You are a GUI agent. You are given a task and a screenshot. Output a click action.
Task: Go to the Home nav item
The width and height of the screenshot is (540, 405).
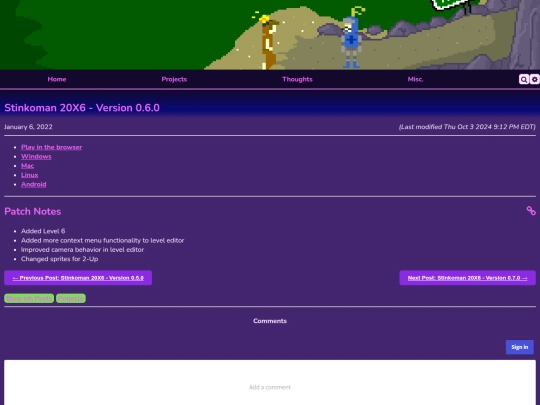(x=57, y=79)
